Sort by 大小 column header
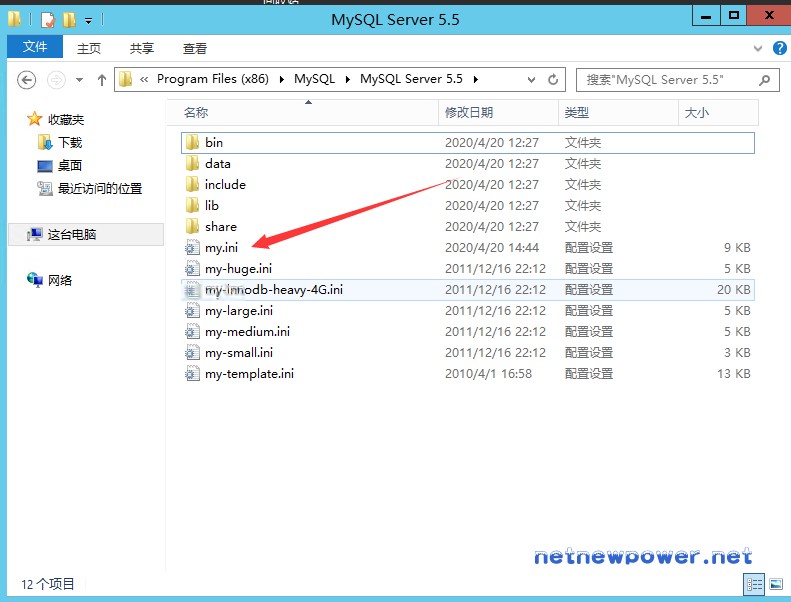This screenshot has height=602, width=791. (718, 113)
